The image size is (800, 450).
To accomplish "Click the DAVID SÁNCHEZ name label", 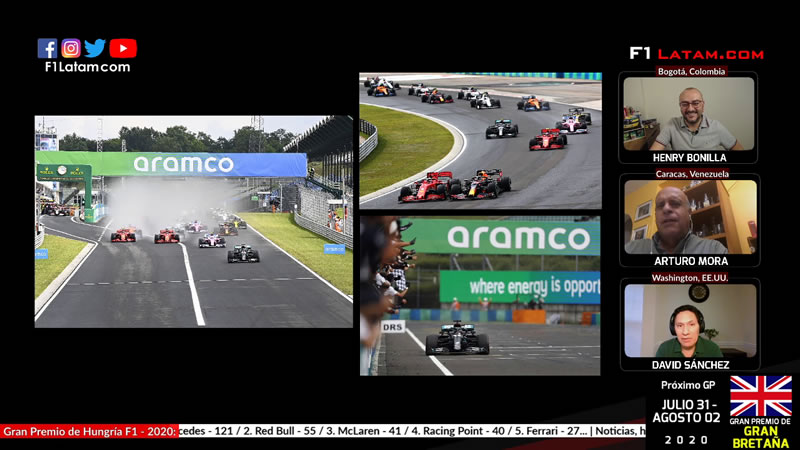I will tap(690, 365).
